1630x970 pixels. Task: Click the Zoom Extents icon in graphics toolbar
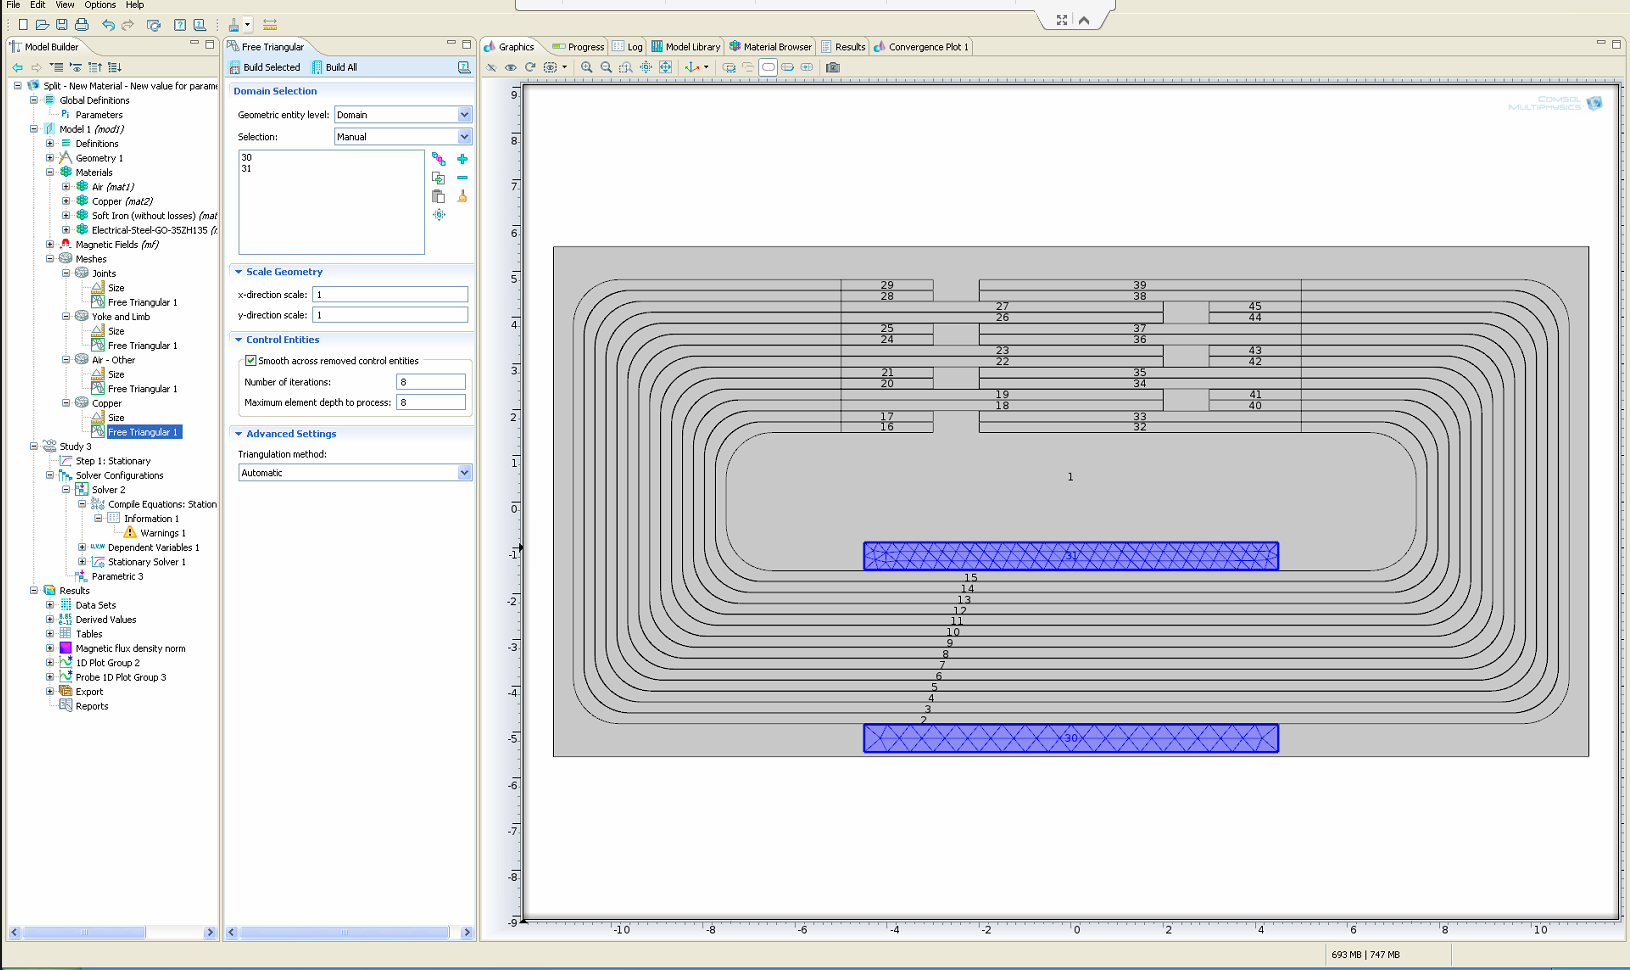(x=665, y=68)
